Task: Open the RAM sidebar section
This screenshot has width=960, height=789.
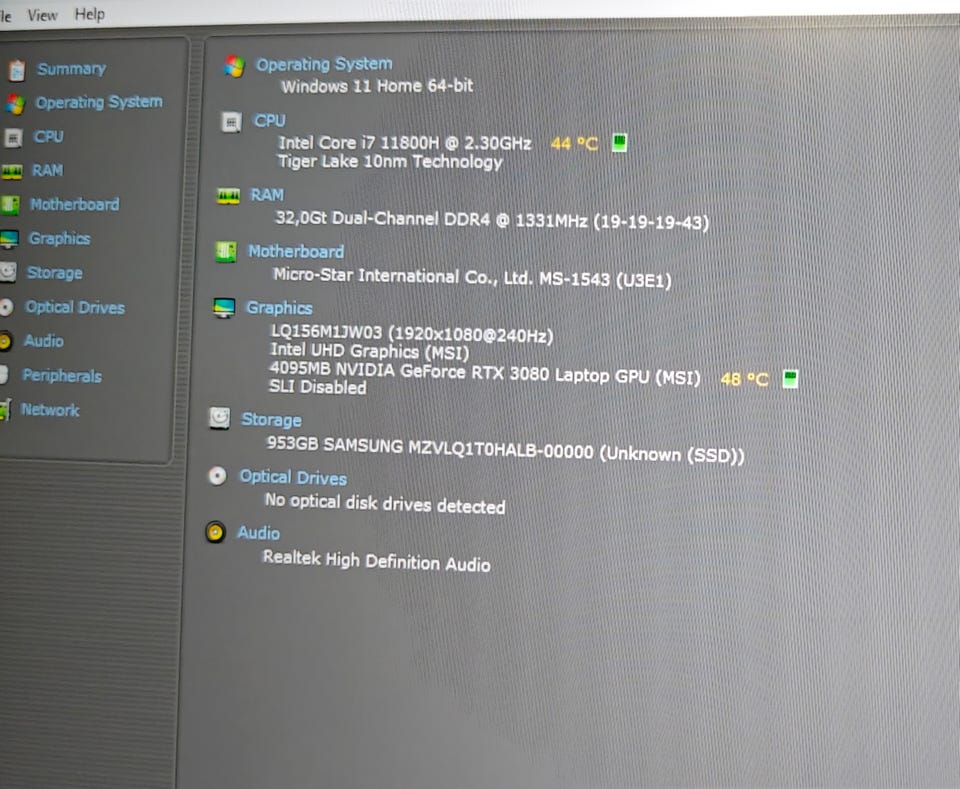Action: (x=47, y=170)
